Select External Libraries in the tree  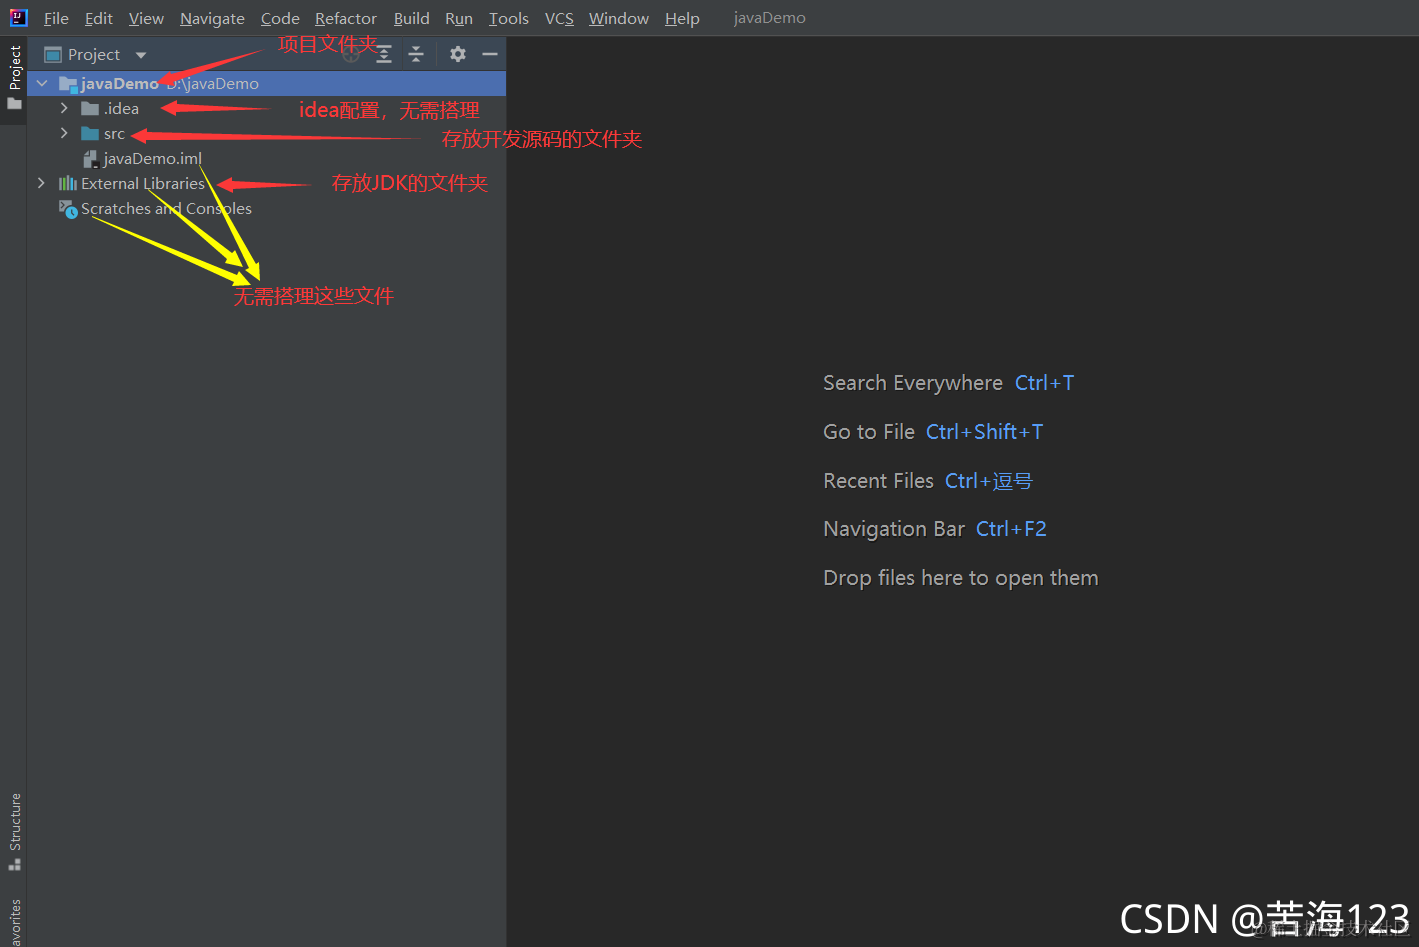click(x=267, y=183)
